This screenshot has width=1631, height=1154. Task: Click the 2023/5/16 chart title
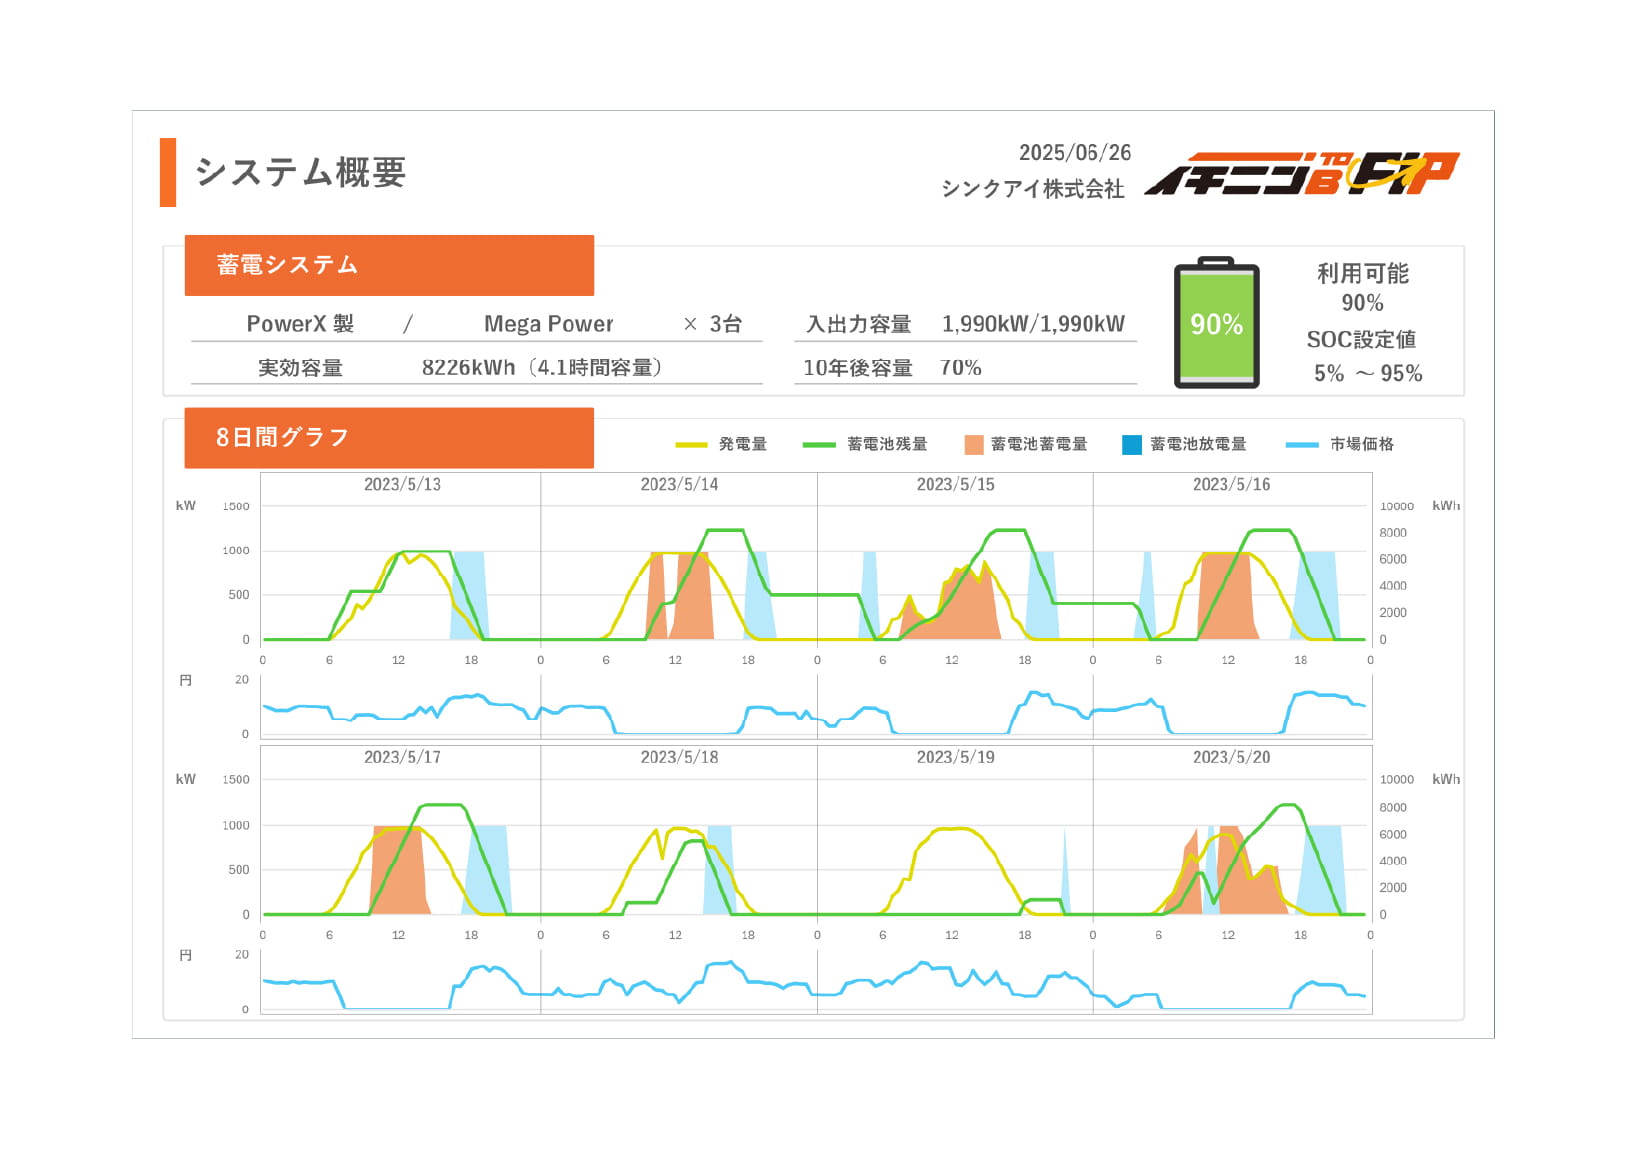pos(1231,484)
